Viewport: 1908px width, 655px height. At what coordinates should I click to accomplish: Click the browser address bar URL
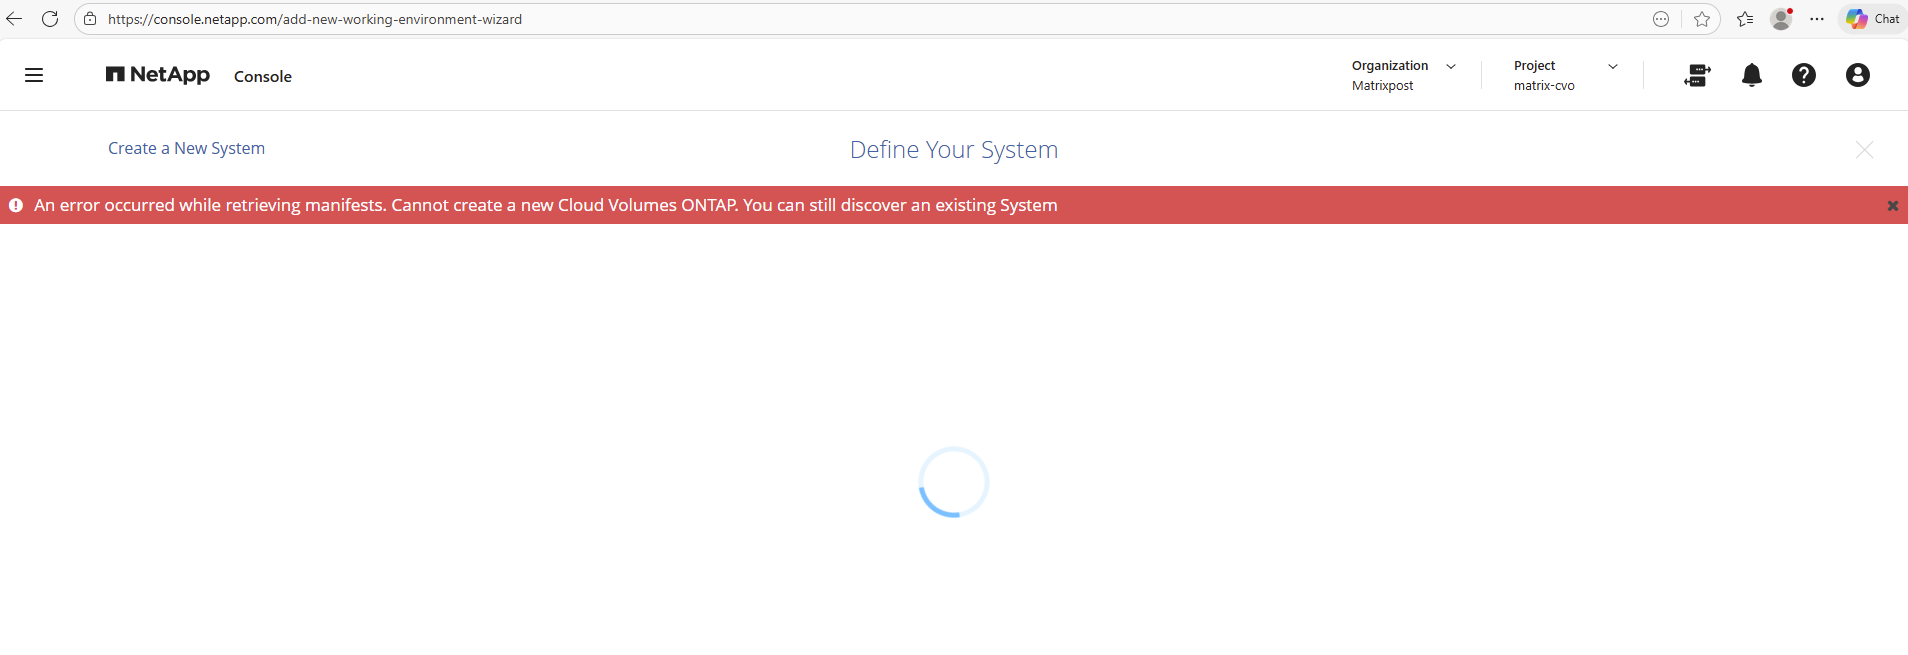(x=315, y=19)
